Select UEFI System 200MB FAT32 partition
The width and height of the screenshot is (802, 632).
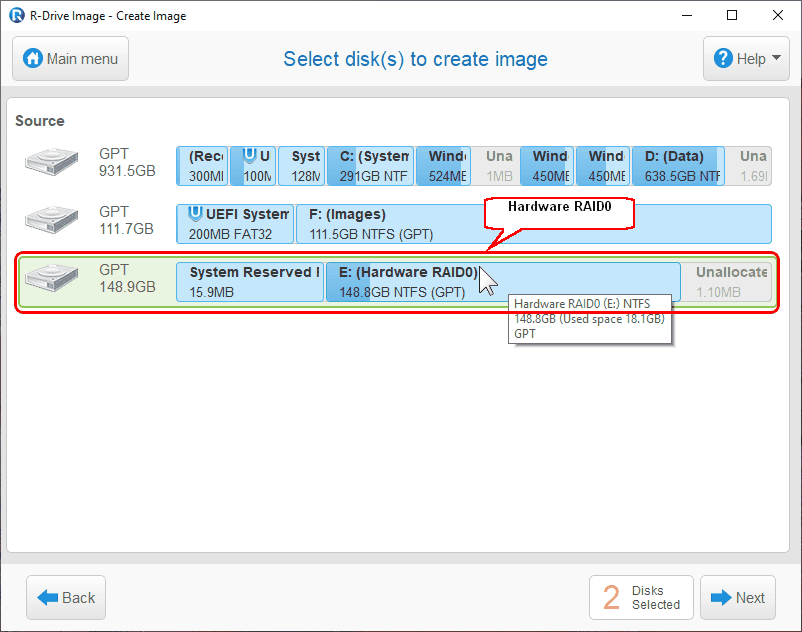point(235,224)
